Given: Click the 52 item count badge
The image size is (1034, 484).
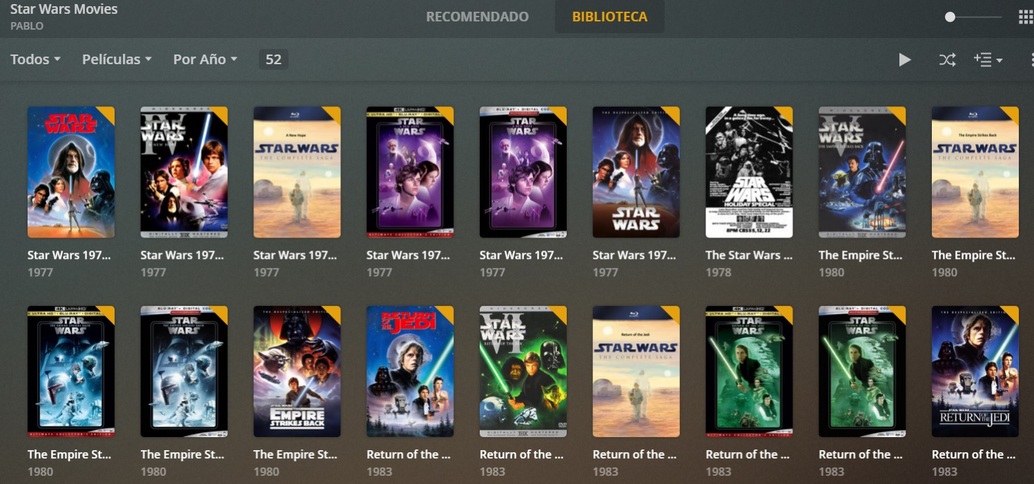Looking at the screenshot, I should point(273,59).
